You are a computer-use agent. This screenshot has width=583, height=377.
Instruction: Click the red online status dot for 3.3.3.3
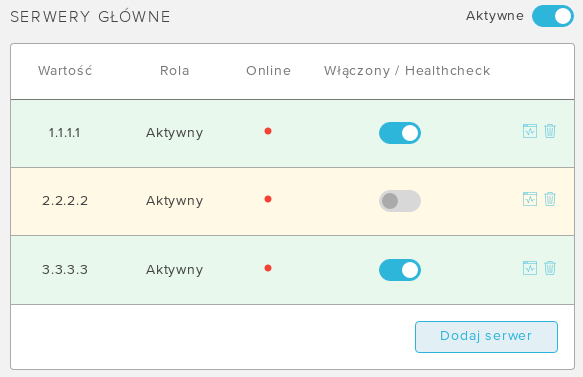(x=268, y=268)
